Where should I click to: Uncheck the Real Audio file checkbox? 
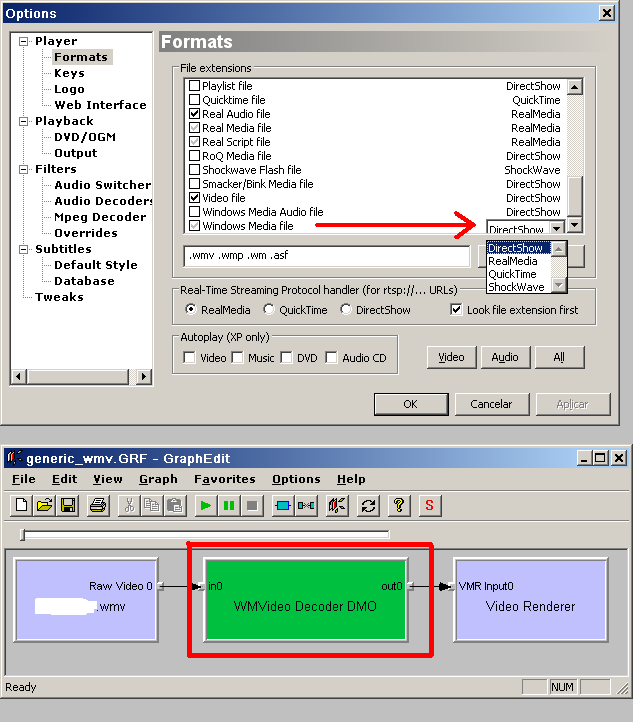194,114
